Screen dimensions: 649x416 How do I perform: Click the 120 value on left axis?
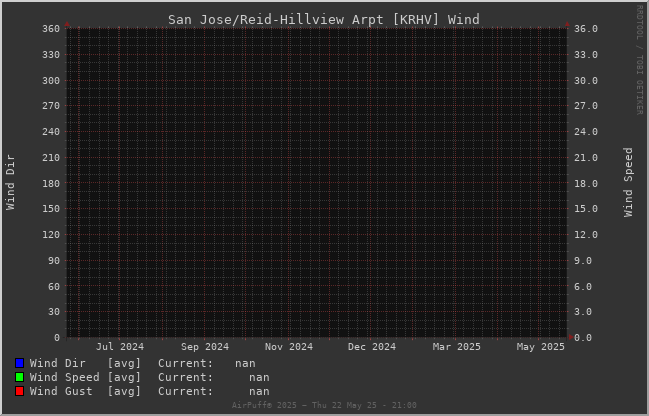click(51, 235)
